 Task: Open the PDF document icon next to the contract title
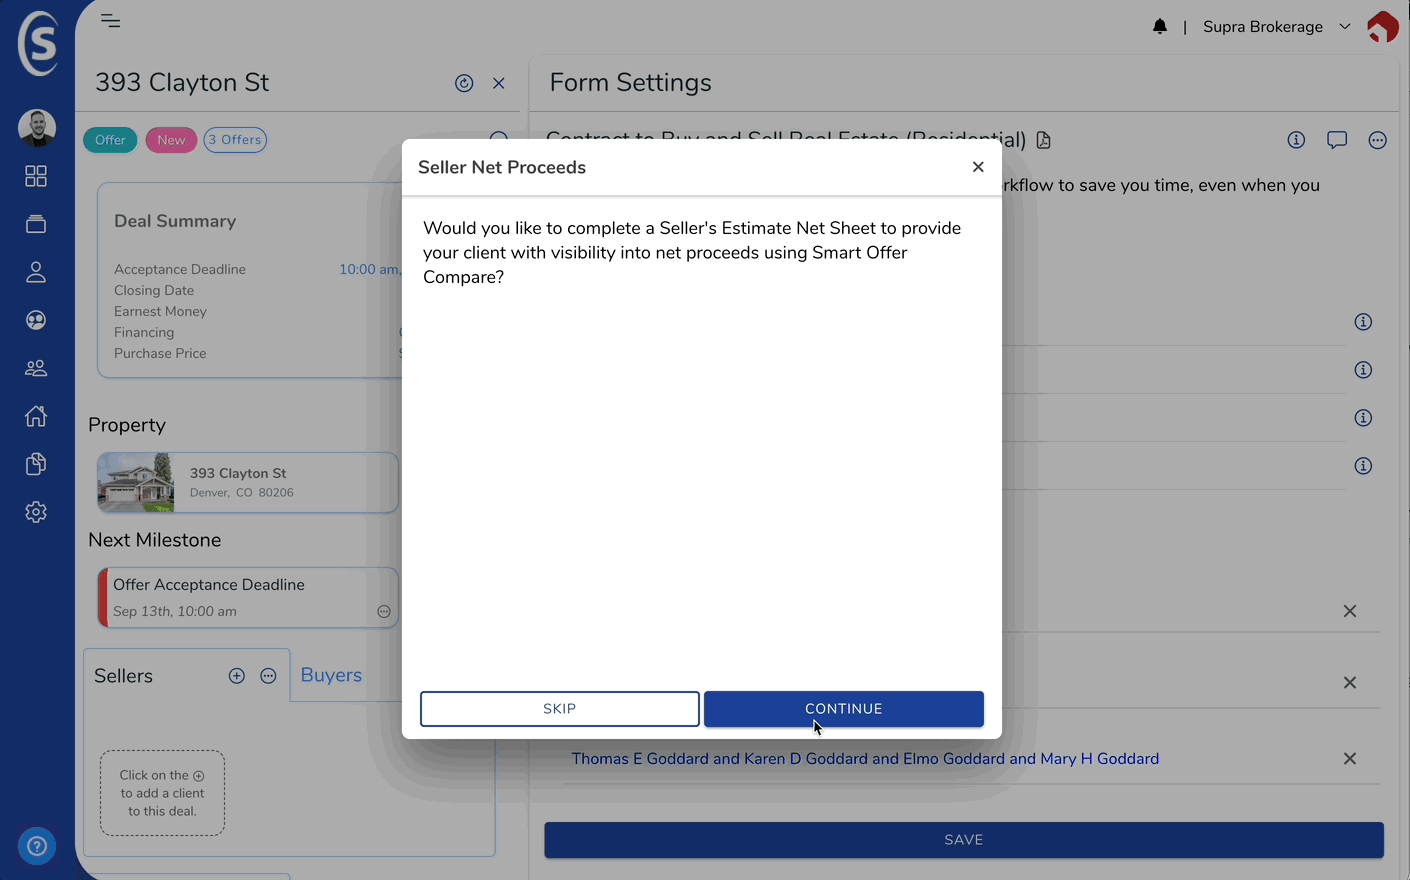point(1044,140)
